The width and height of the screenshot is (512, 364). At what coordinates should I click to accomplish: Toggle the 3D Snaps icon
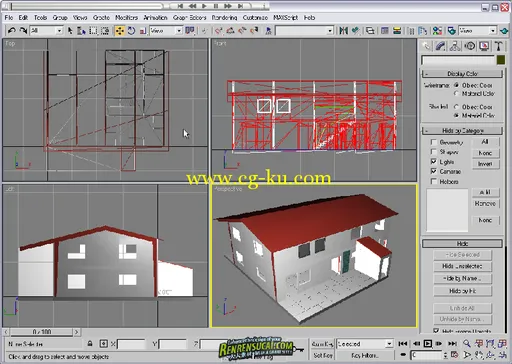point(219,31)
